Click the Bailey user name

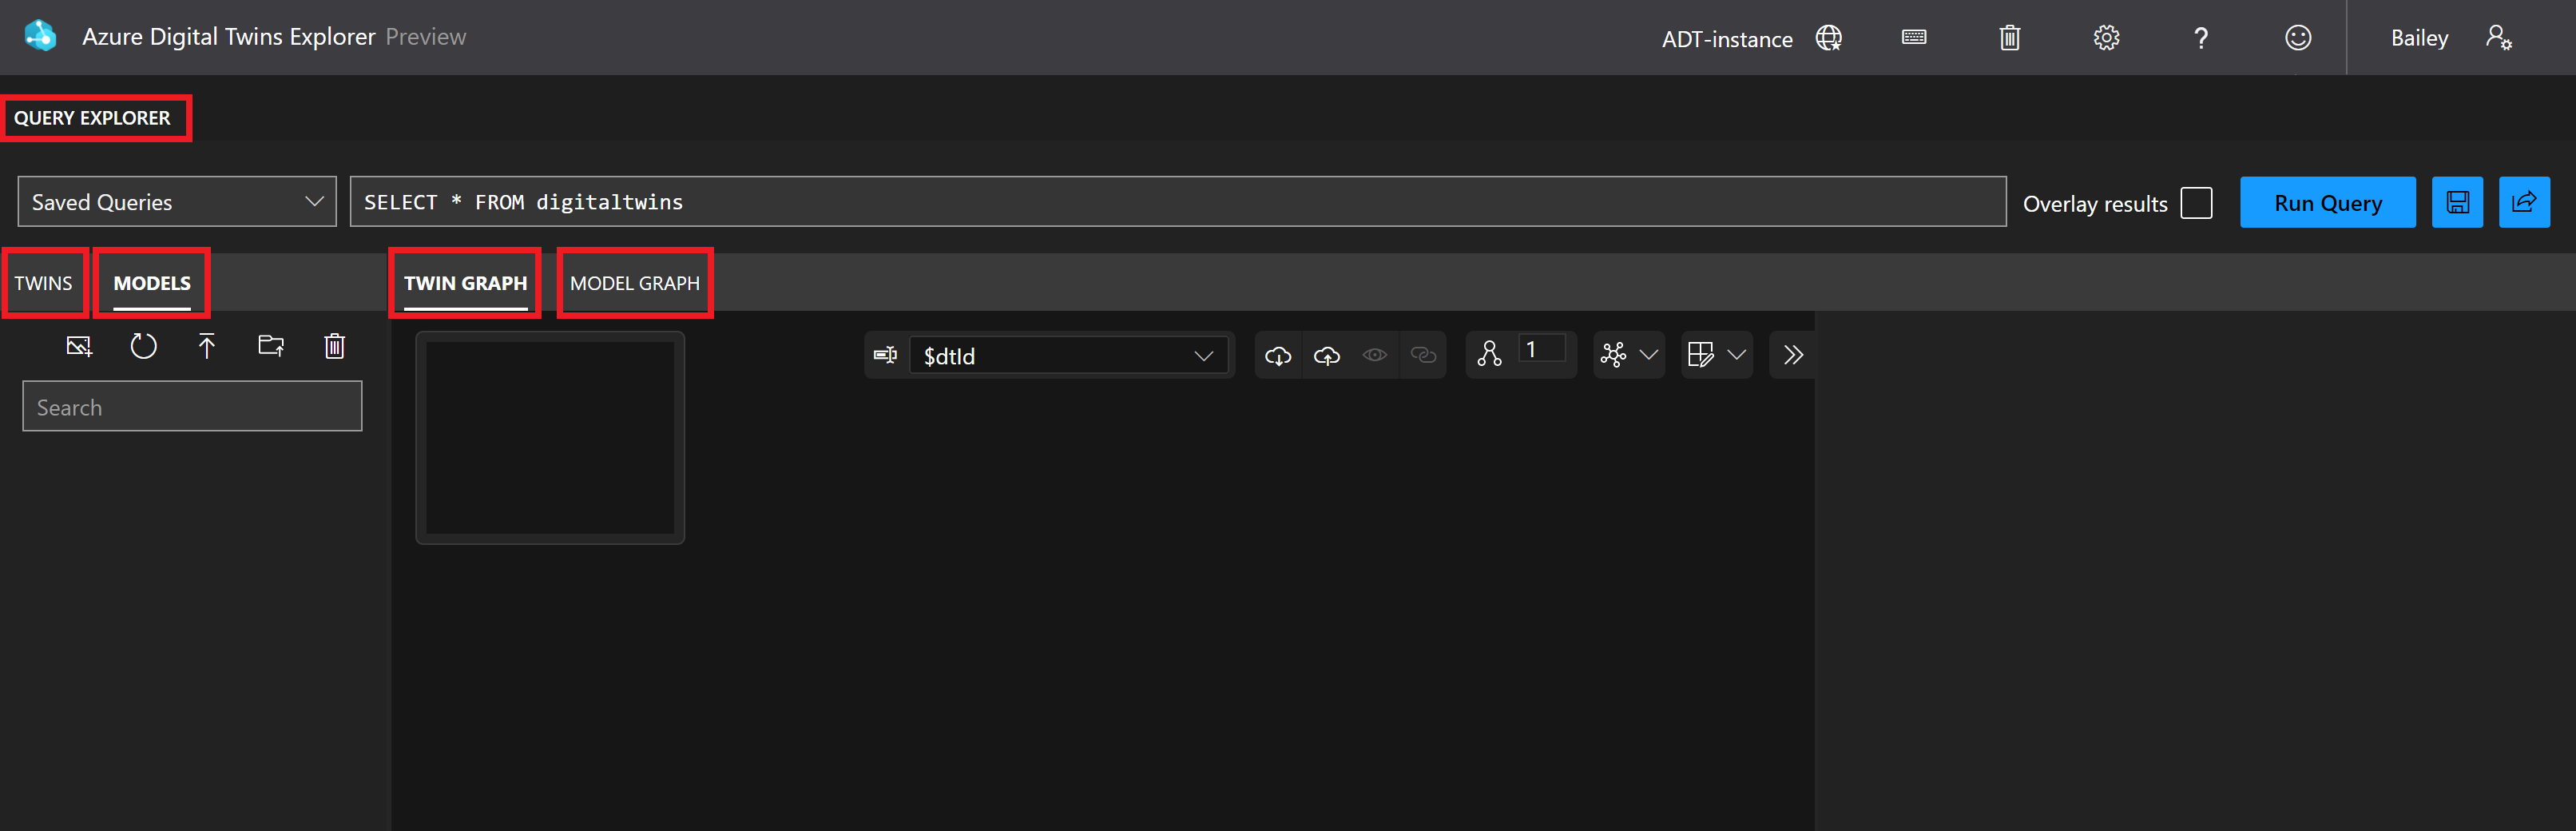click(2419, 38)
